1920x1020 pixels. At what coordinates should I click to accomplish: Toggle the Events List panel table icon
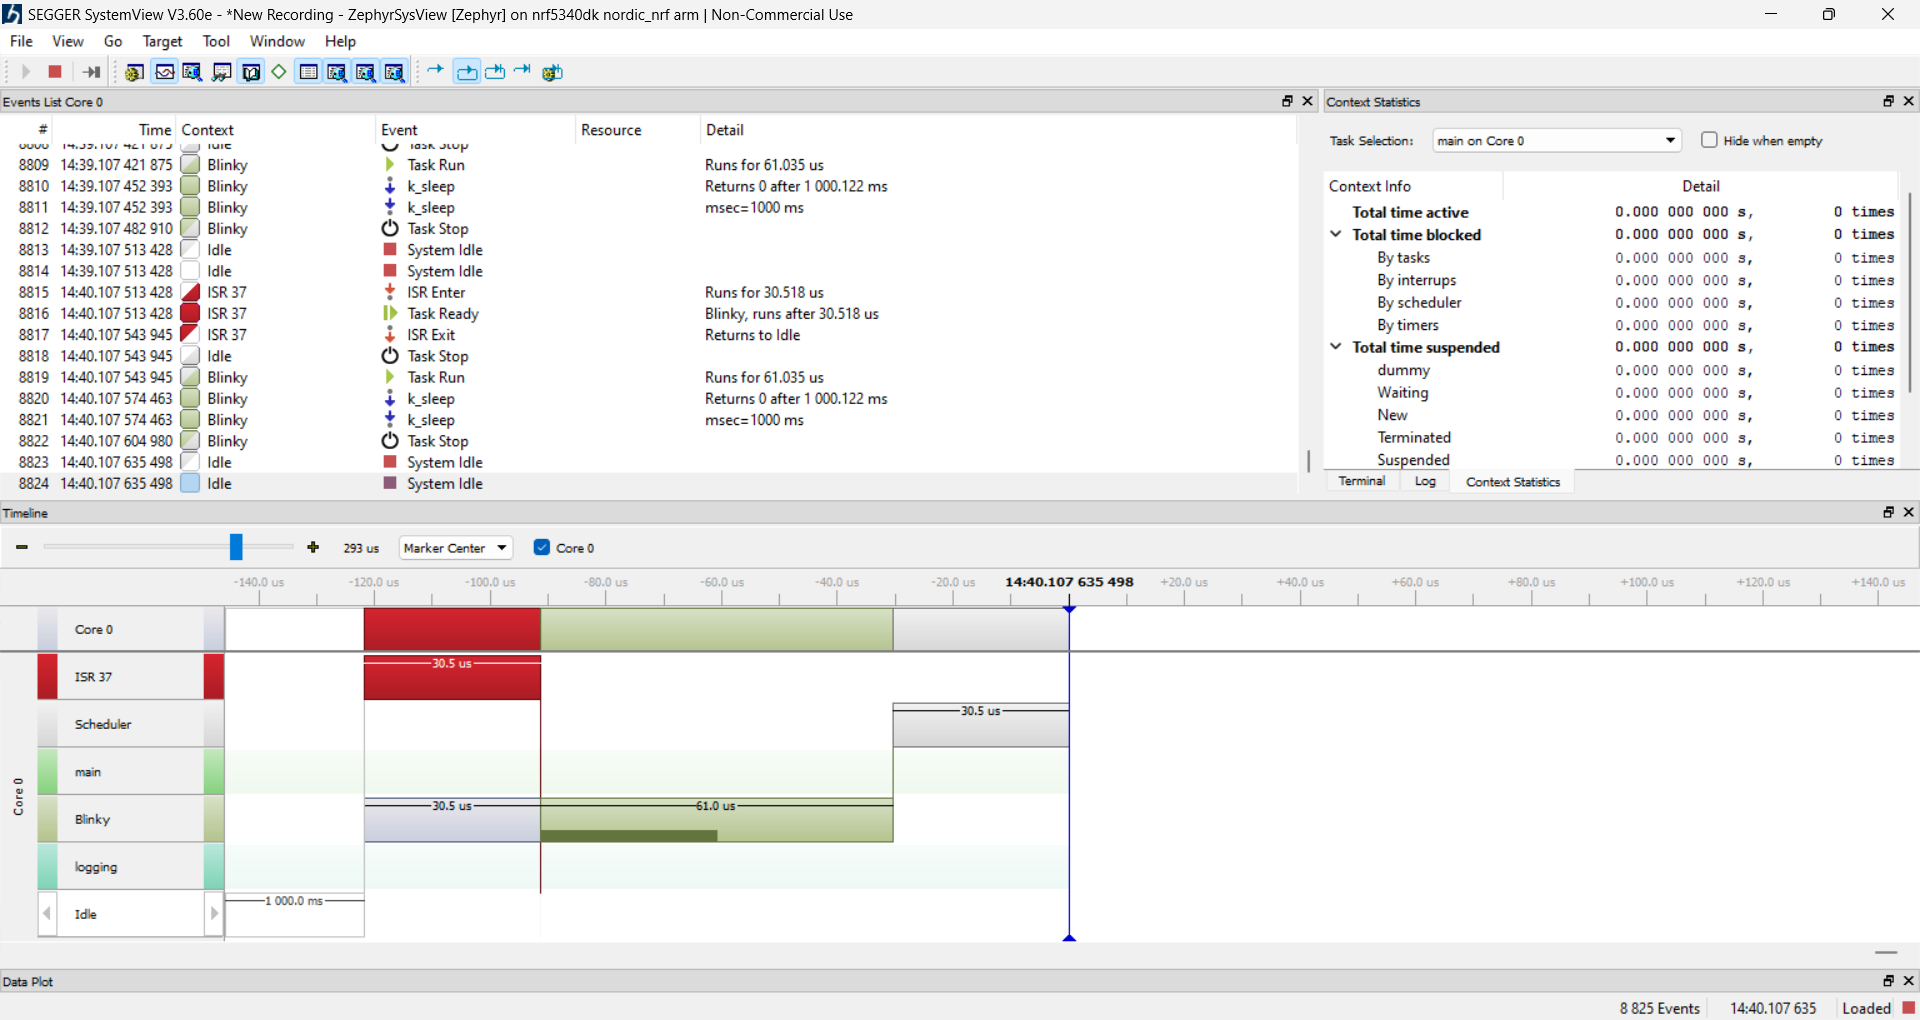coord(308,71)
